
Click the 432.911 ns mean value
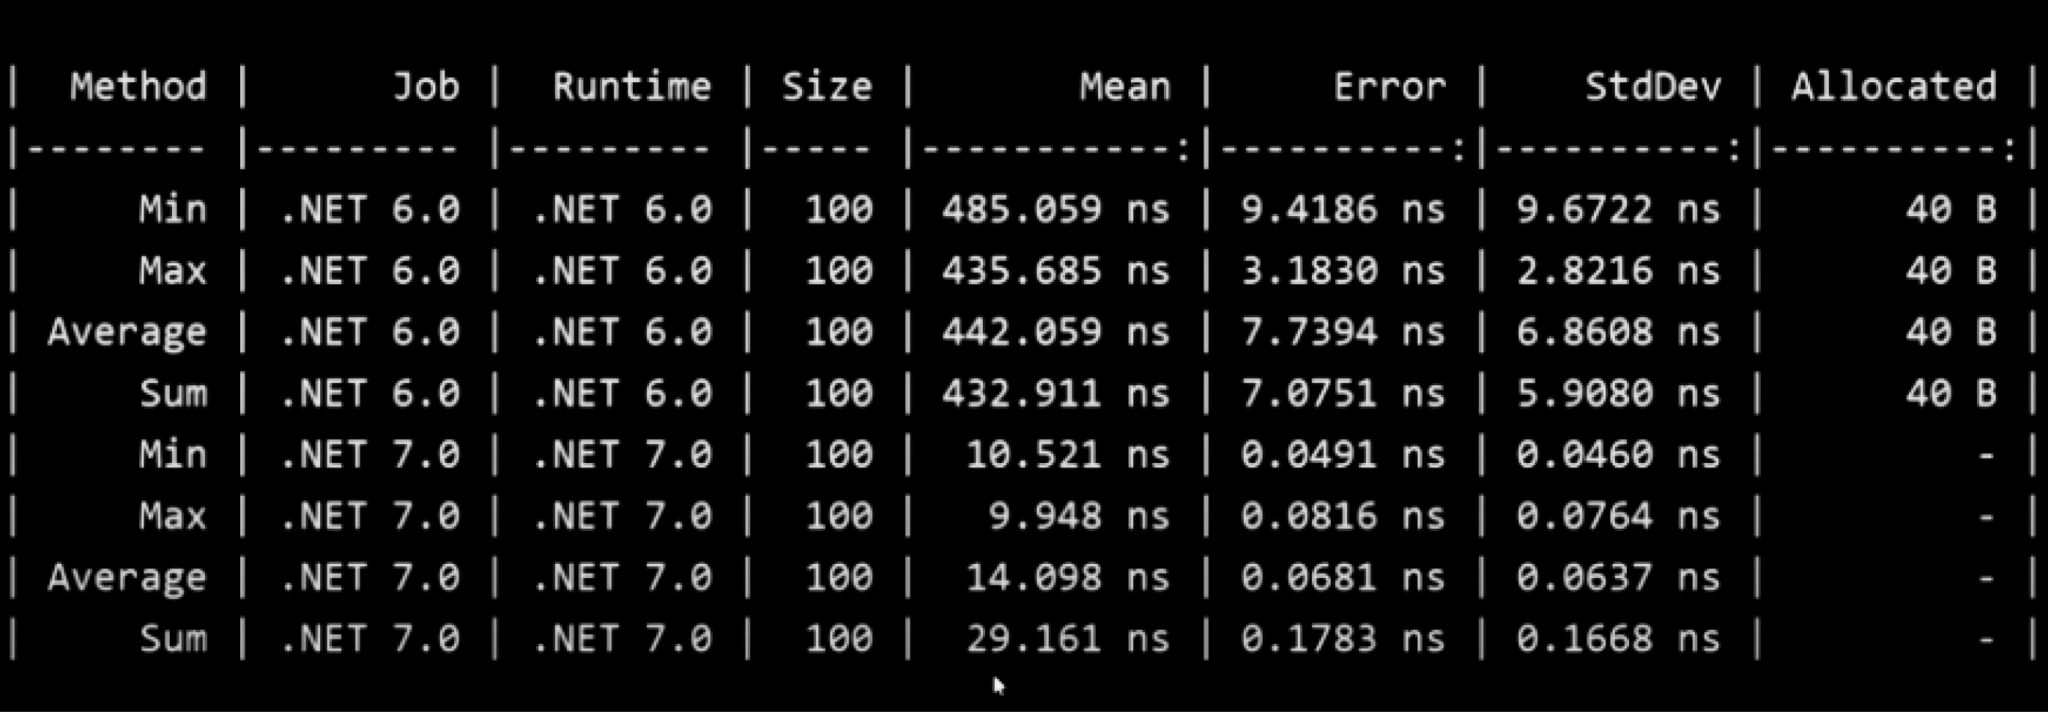point(1055,393)
